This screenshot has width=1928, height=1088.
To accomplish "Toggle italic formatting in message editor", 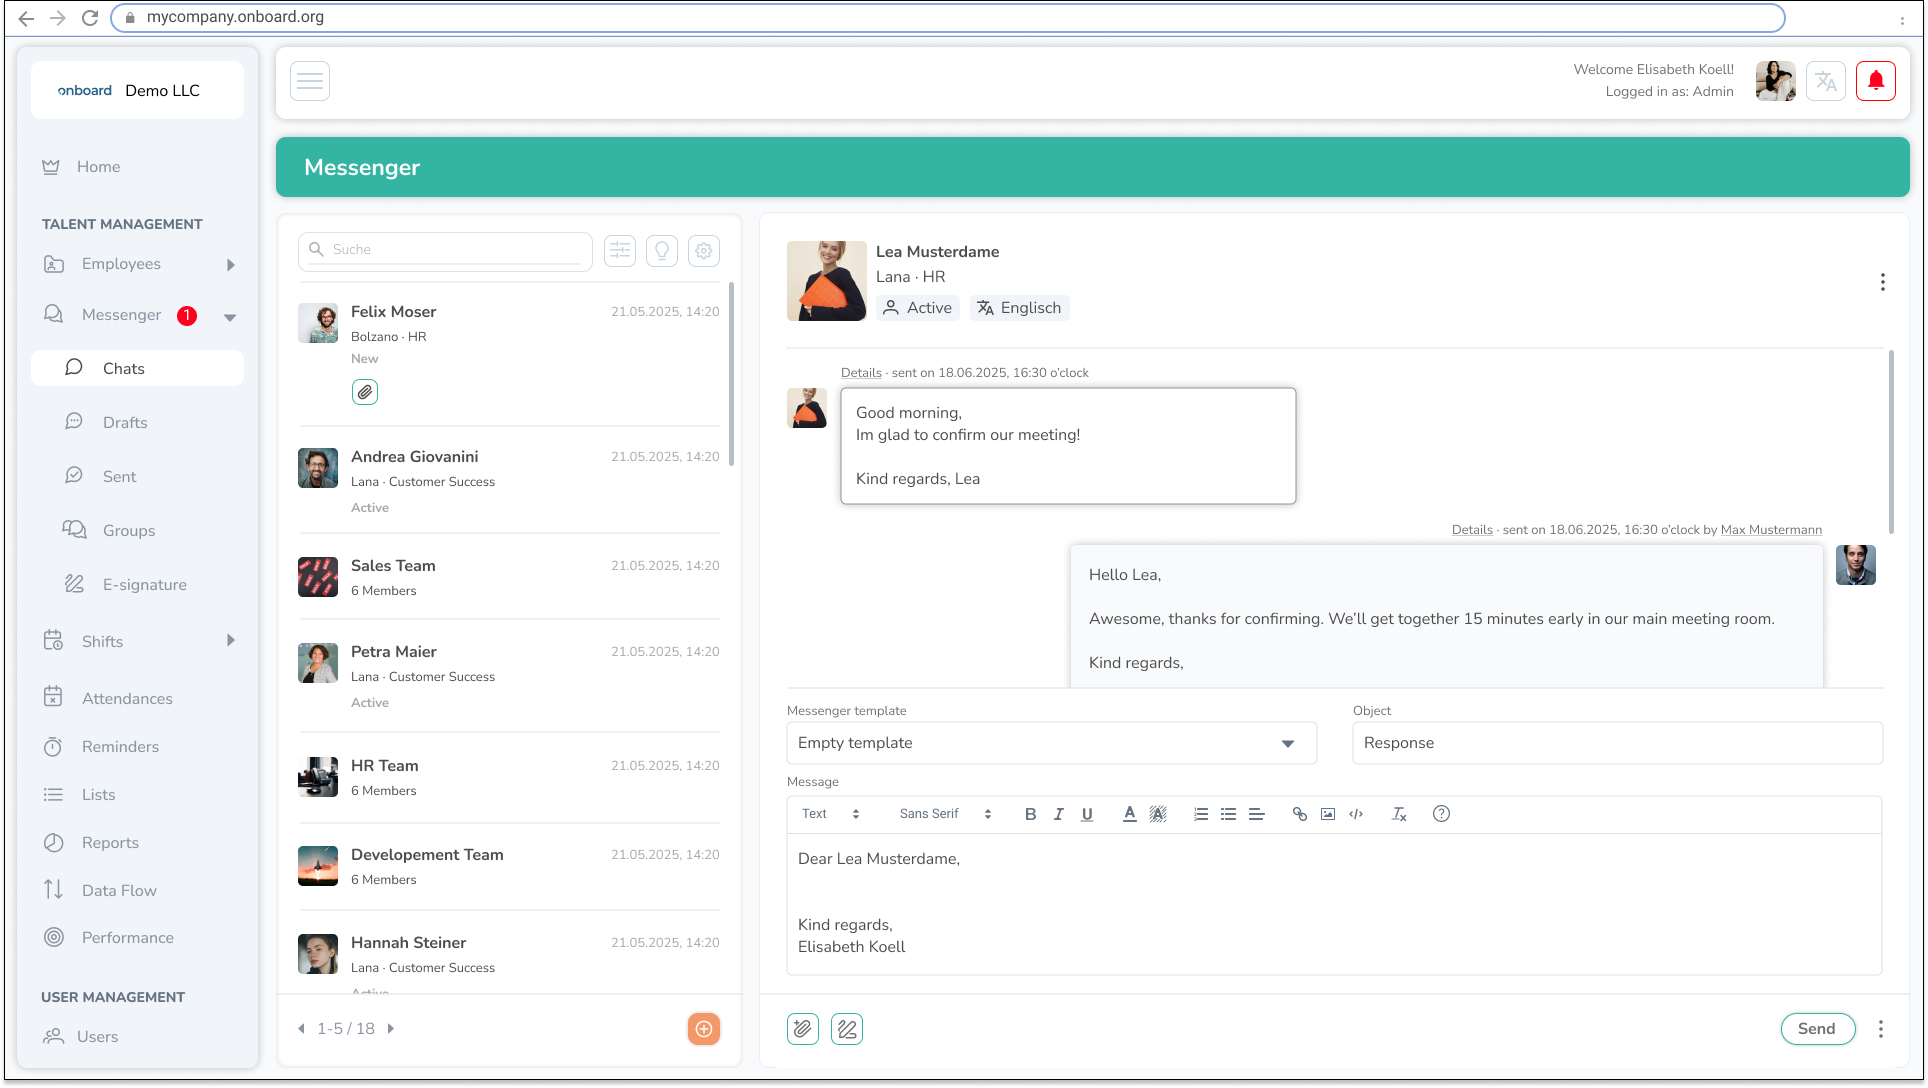I will click(x=1058, y=814).
